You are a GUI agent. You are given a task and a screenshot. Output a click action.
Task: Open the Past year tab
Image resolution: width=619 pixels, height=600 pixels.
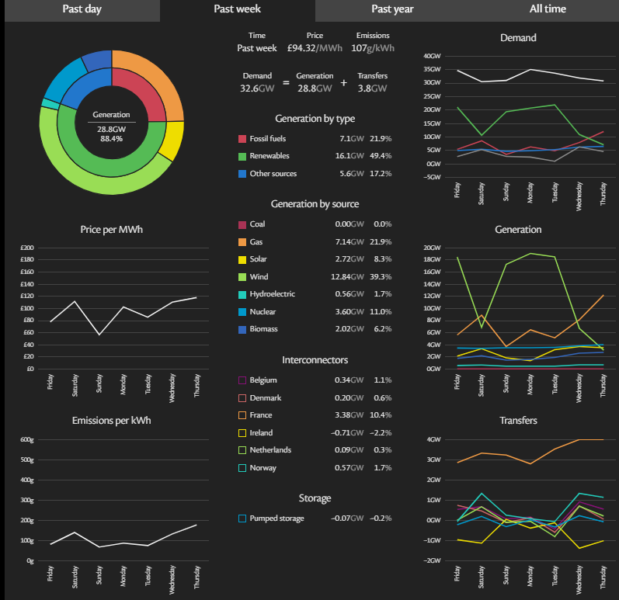click(x=394, y=10)
